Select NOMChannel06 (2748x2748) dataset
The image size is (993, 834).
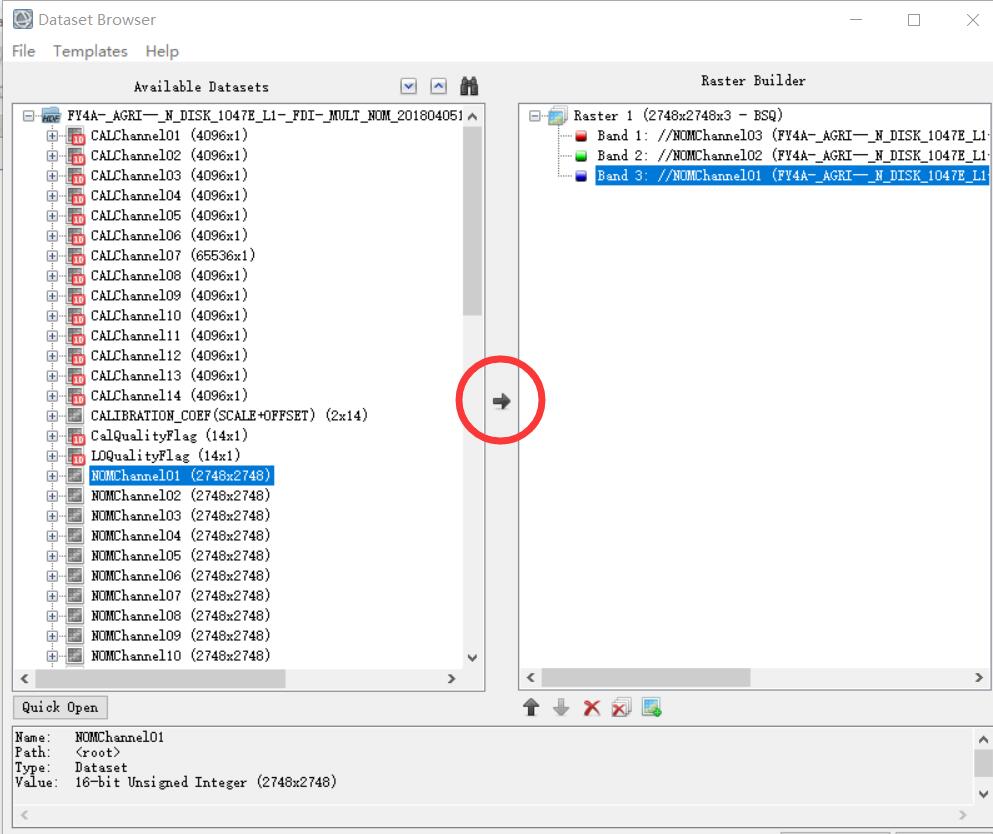(x=180, y=576)
